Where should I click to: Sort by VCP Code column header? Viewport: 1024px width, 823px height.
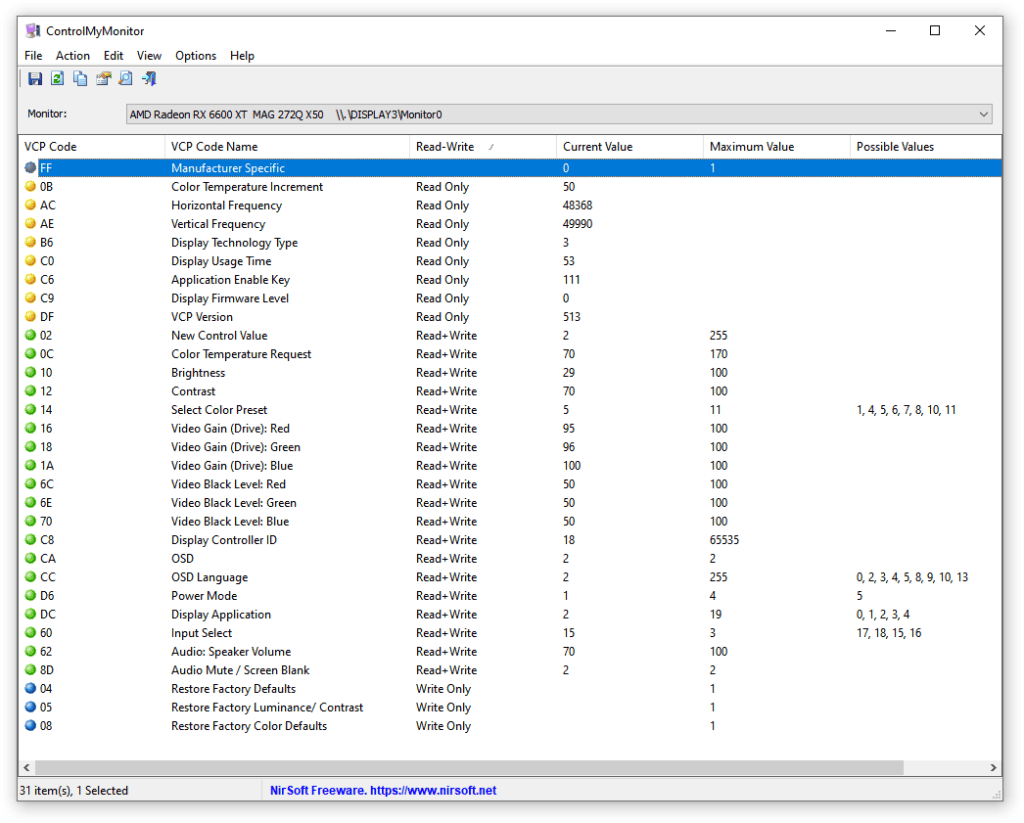91,147
